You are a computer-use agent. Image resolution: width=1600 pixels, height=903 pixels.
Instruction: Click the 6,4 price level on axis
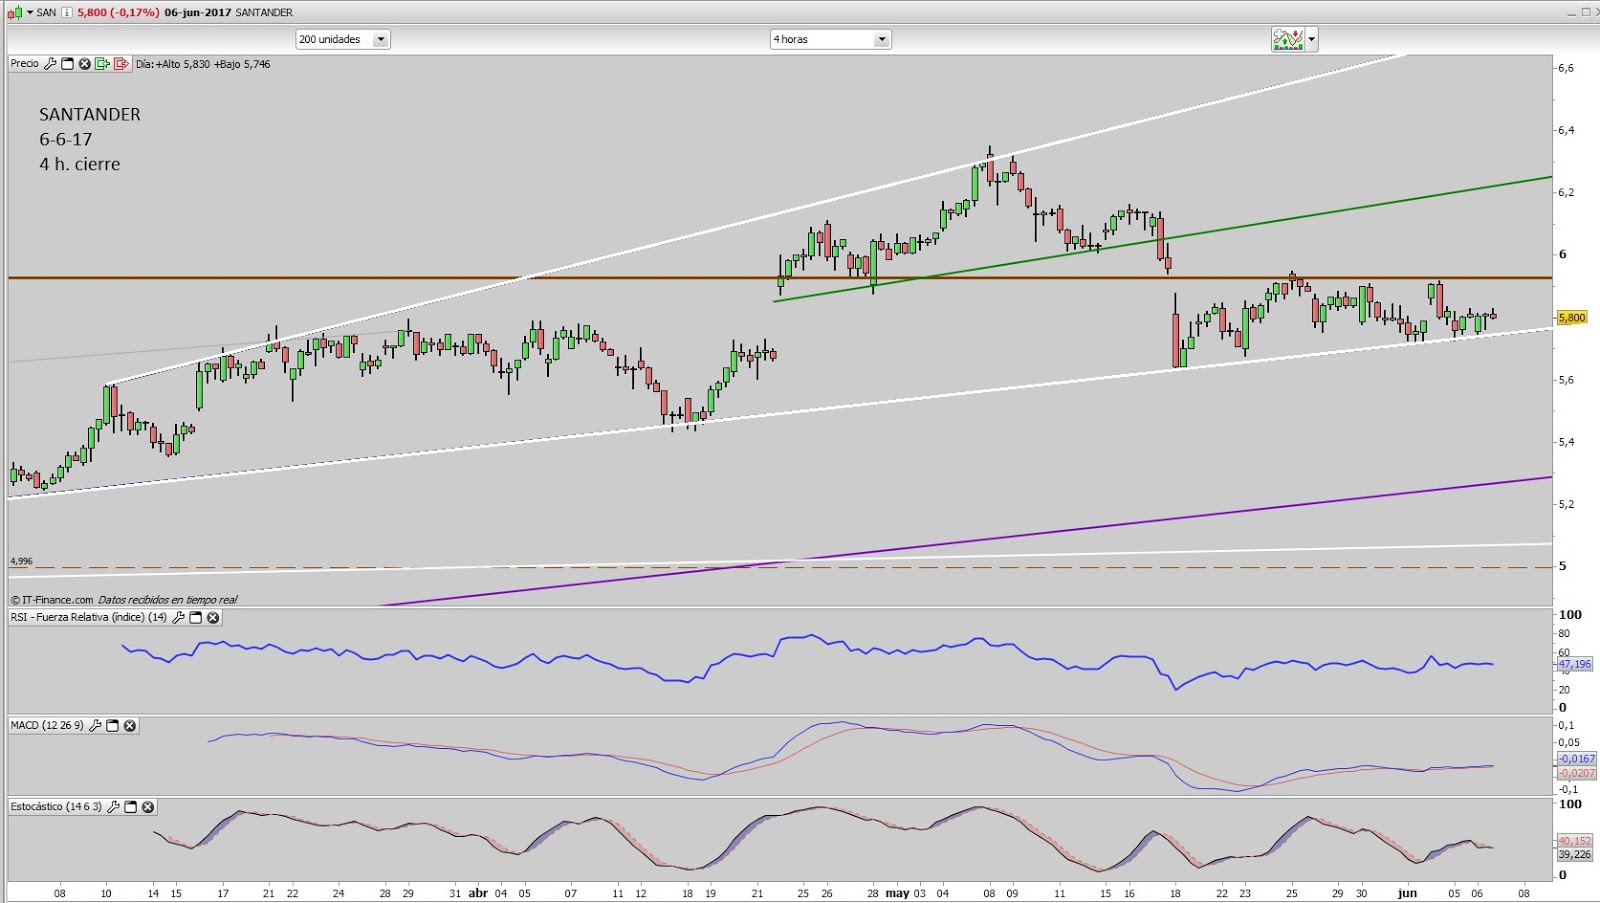point(1566,130)
